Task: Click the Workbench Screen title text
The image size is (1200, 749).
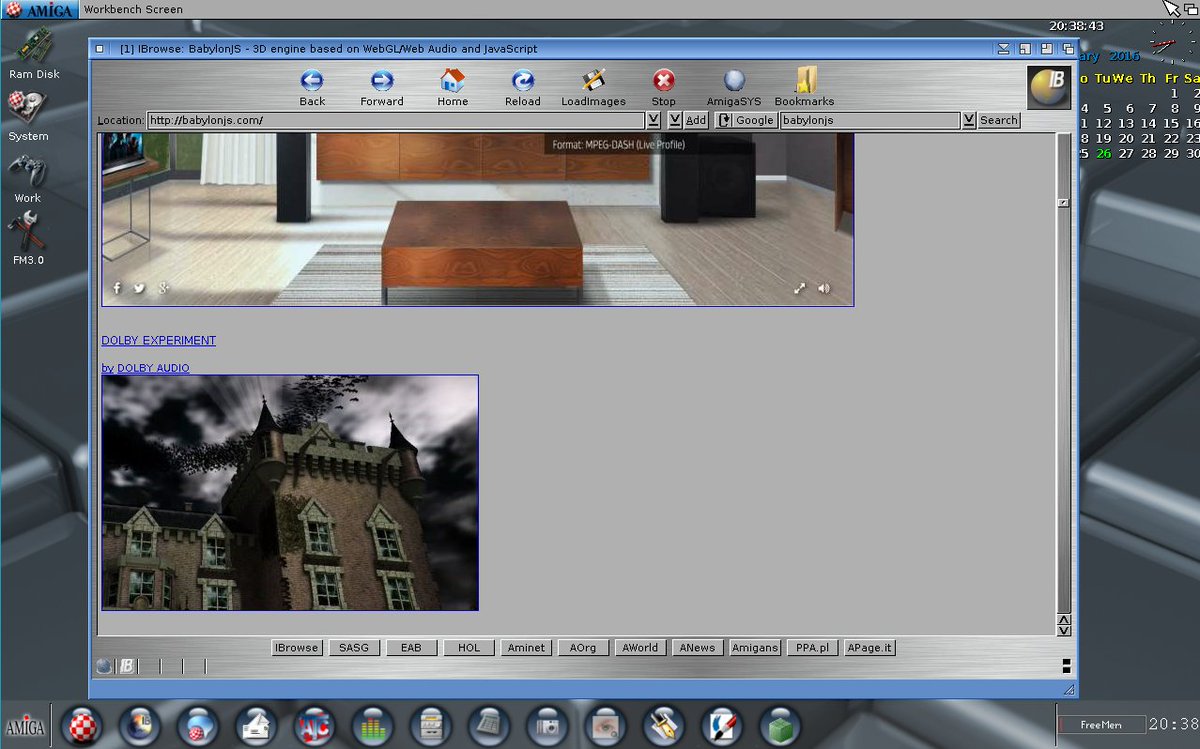Action: 133,9
